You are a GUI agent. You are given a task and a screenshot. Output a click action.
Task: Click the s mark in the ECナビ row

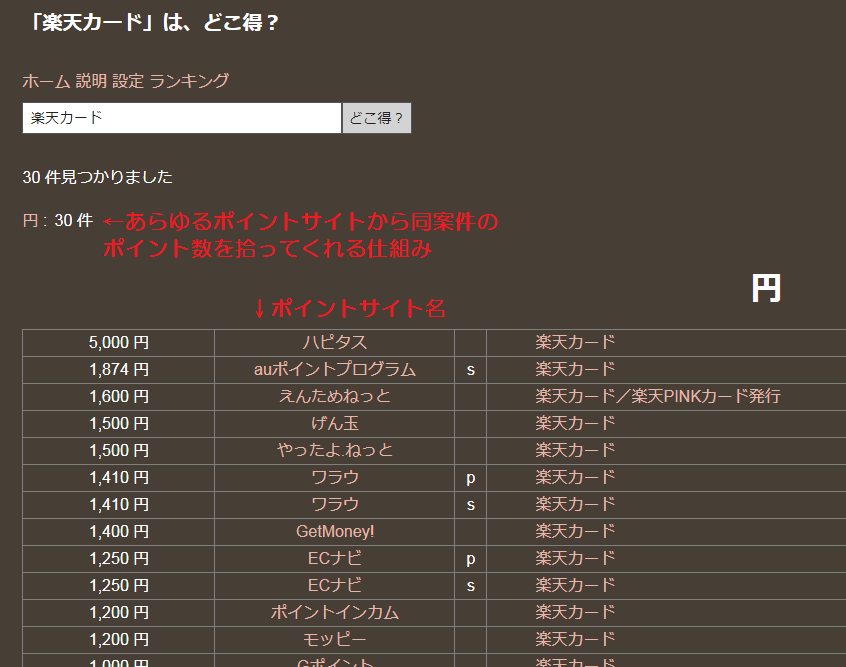click(470, 586)
